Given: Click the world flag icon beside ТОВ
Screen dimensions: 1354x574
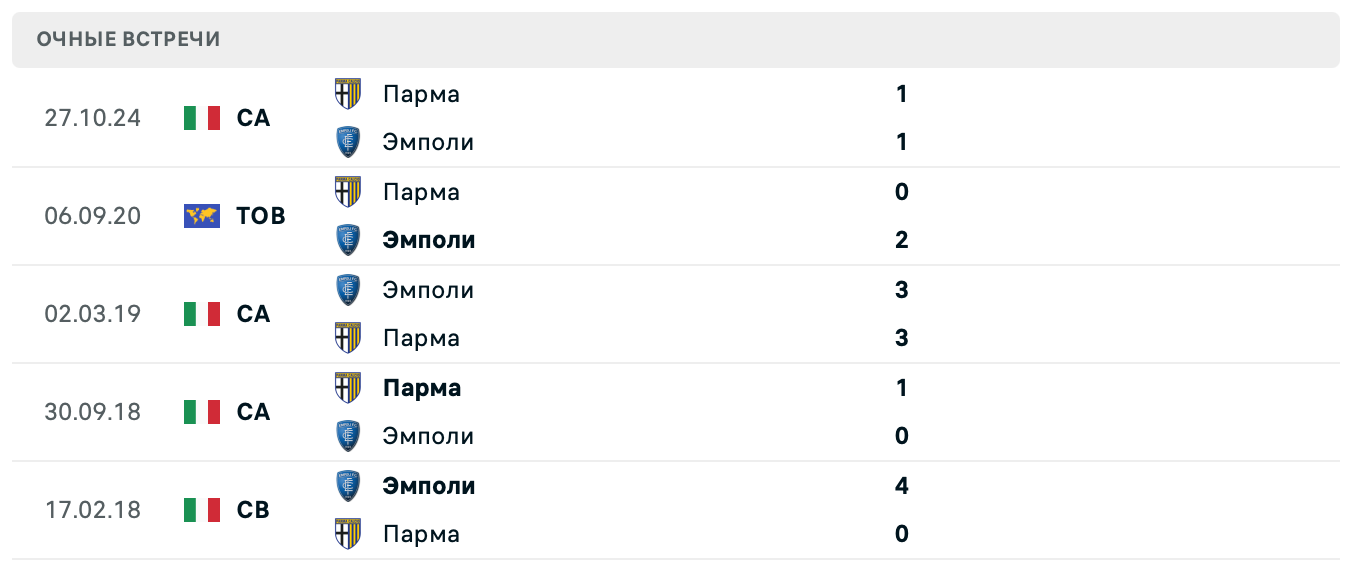Looking at the screenshot, I should [x=202, y=216].
